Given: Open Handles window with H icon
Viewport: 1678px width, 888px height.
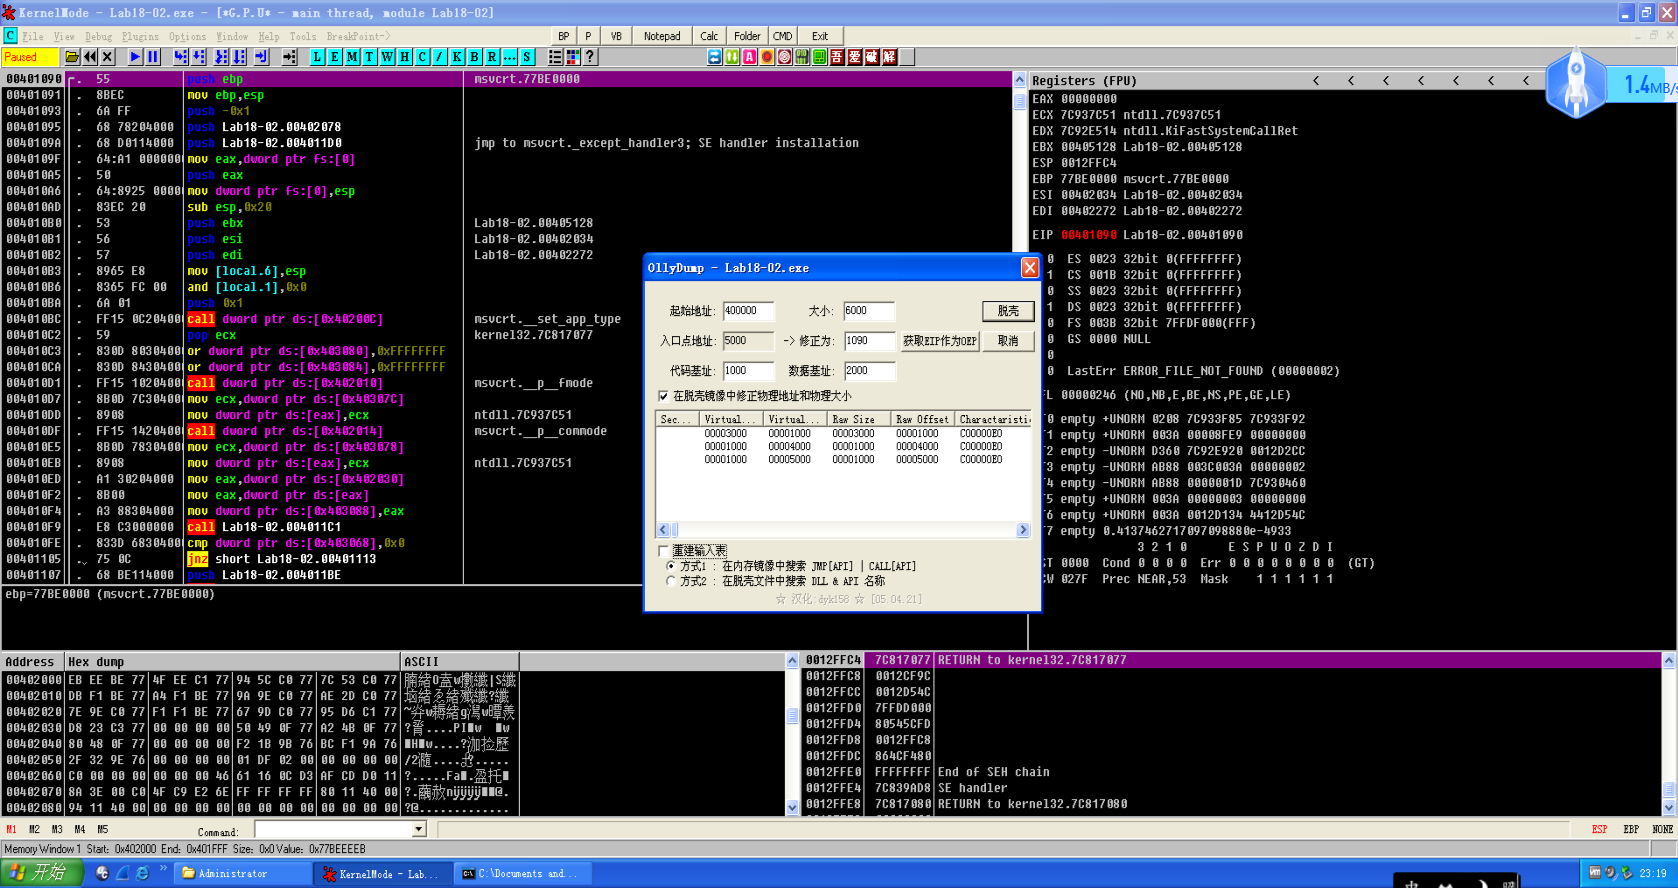Looking at the screenshot, I should tap(405, 57).
